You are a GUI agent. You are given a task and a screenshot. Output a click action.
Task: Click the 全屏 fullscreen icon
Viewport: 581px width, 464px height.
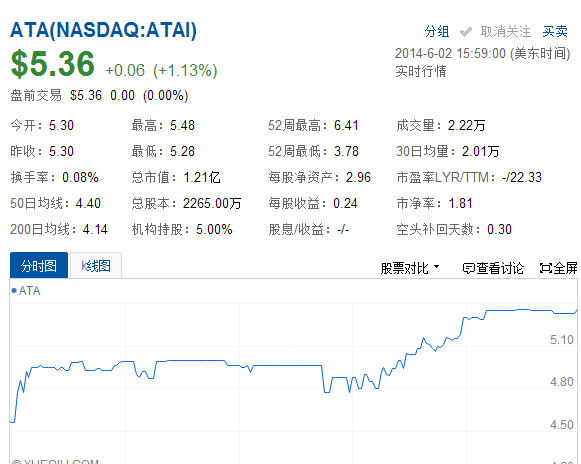(546, 268)
